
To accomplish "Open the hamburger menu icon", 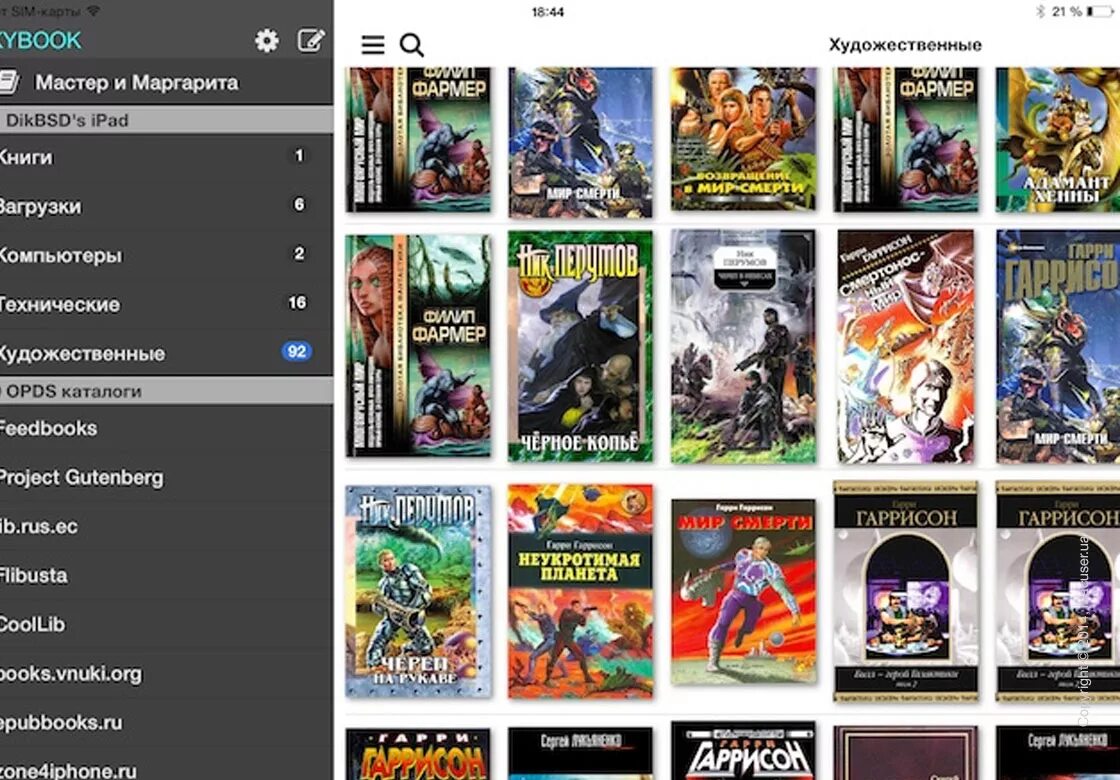I will pos(373,45).
